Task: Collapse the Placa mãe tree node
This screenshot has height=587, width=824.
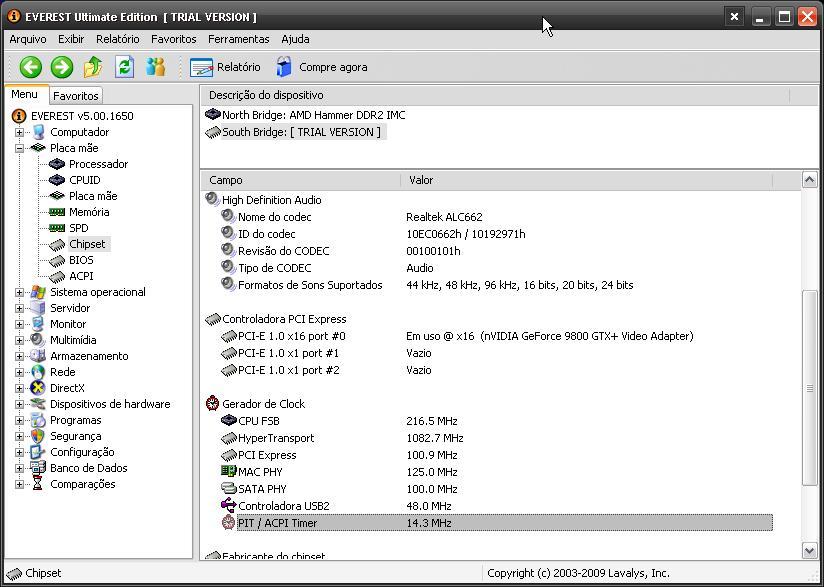Action: coord(19,148)
